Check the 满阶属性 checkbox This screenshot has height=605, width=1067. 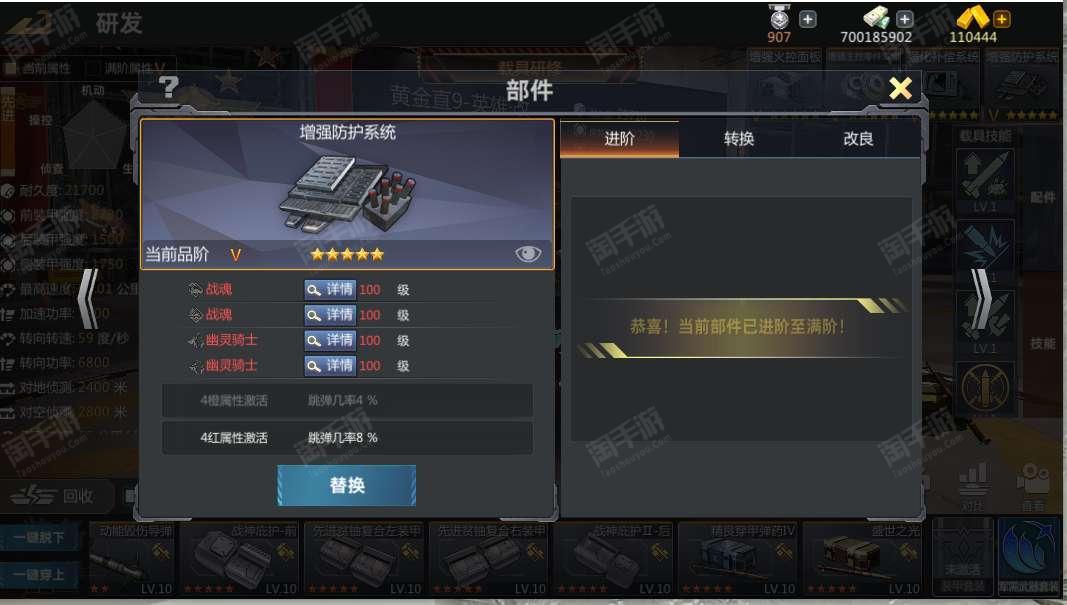coord(93,69)
